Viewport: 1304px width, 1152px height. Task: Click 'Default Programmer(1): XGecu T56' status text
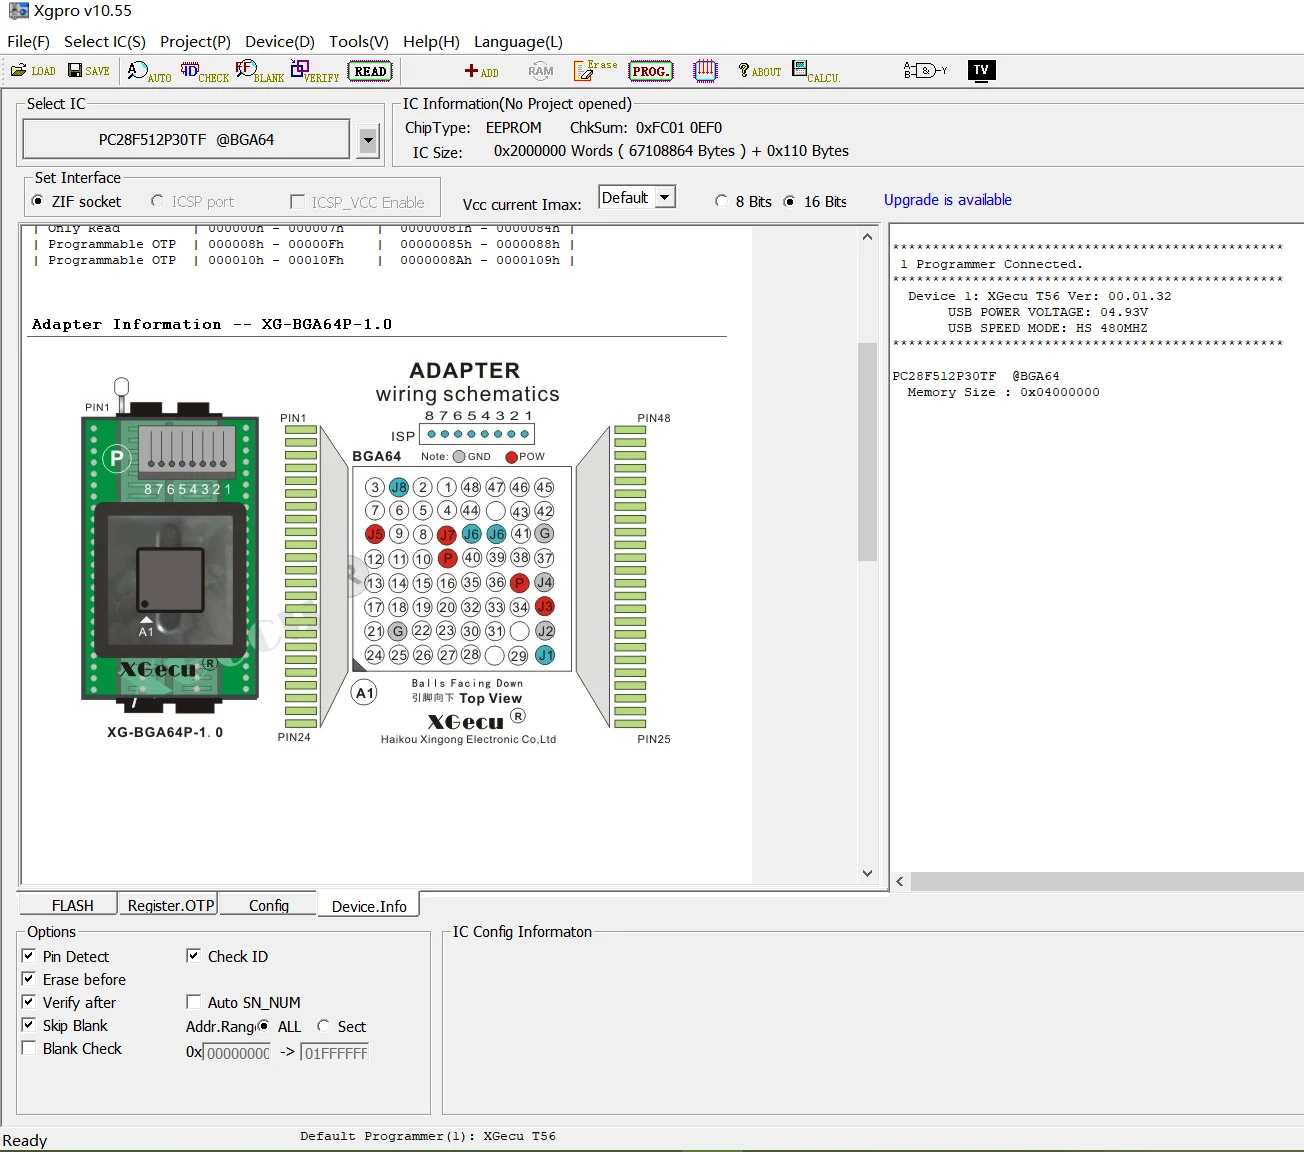tap(428, 1136)
